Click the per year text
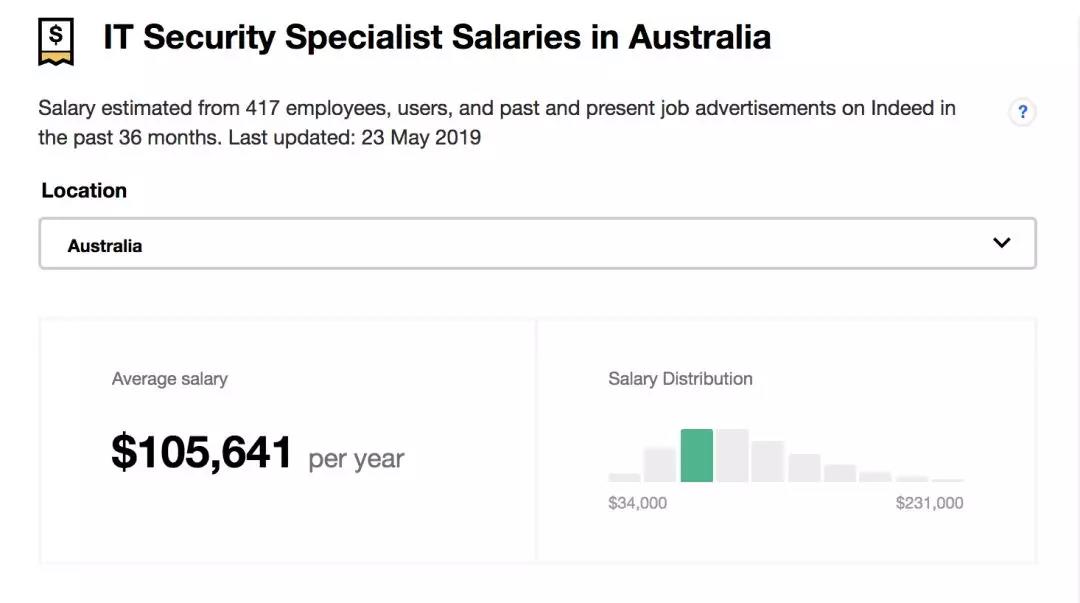This screenshot has height=603, width=1080. pyautogui.click(x=356, y=459)
